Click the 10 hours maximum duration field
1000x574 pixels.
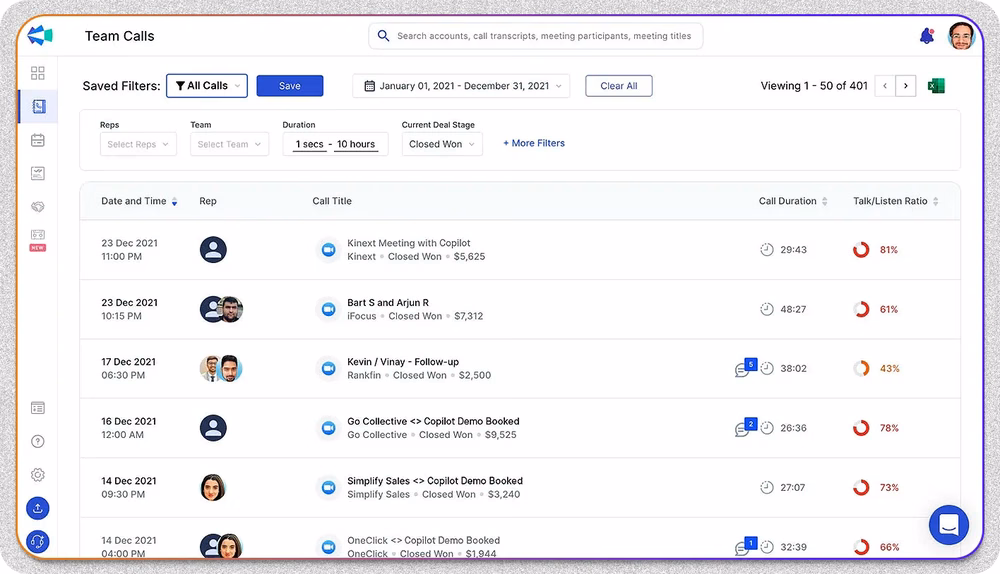356,144
